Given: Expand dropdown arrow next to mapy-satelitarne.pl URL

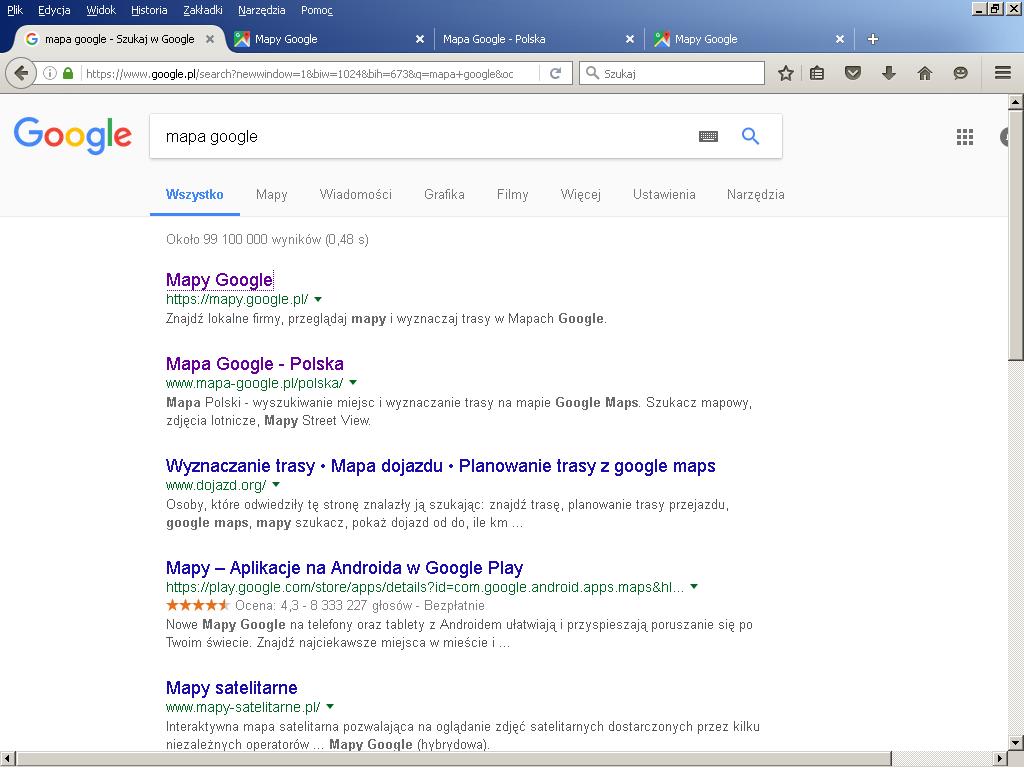Looking at the screenshot, I should point(330,707).
